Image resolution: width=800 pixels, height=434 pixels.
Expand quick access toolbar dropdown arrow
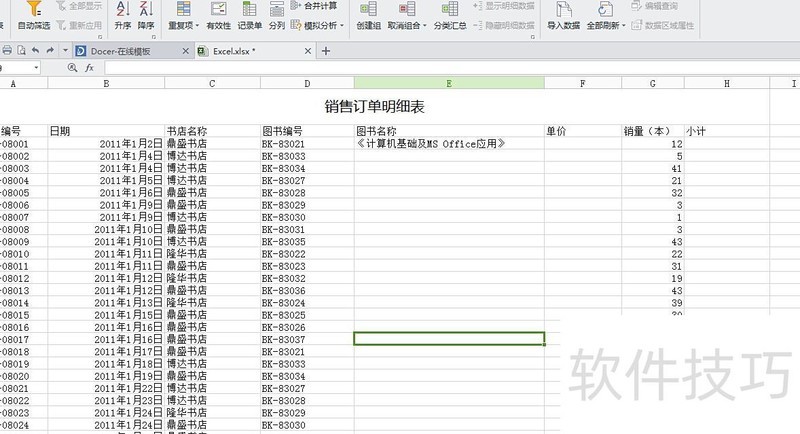65,50
